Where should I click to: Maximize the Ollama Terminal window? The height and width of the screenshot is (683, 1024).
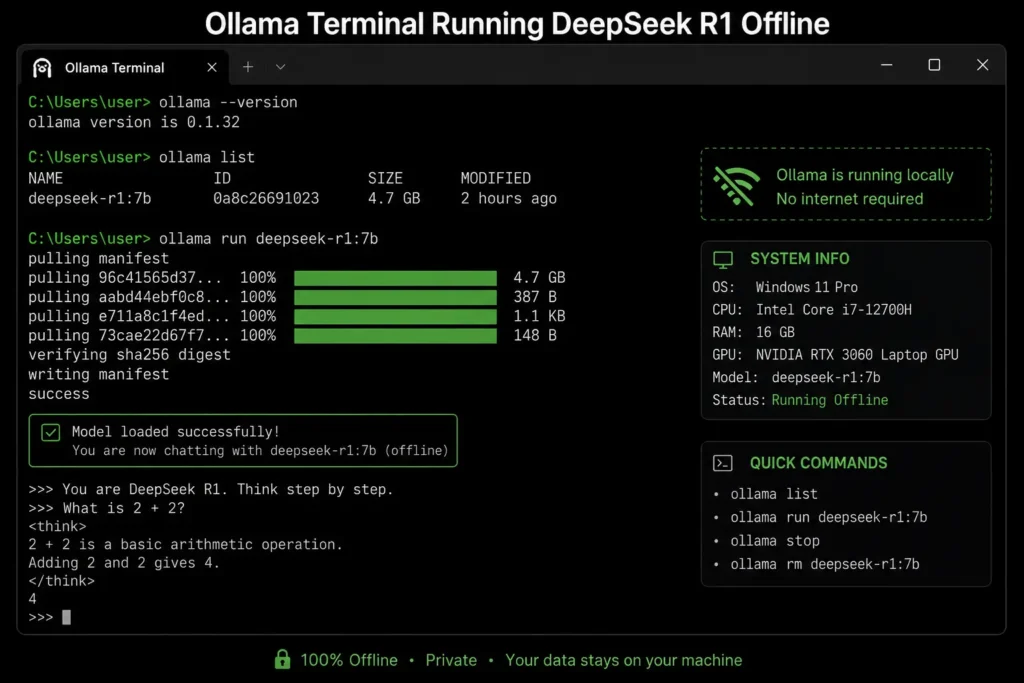(935, 65)
